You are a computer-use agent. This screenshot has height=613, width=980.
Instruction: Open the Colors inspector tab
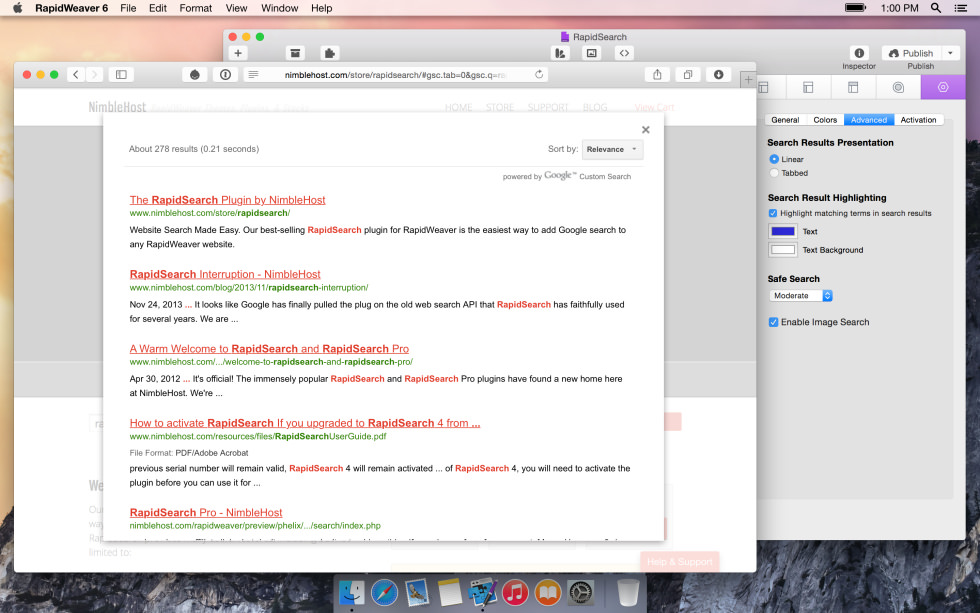point(825,120)
